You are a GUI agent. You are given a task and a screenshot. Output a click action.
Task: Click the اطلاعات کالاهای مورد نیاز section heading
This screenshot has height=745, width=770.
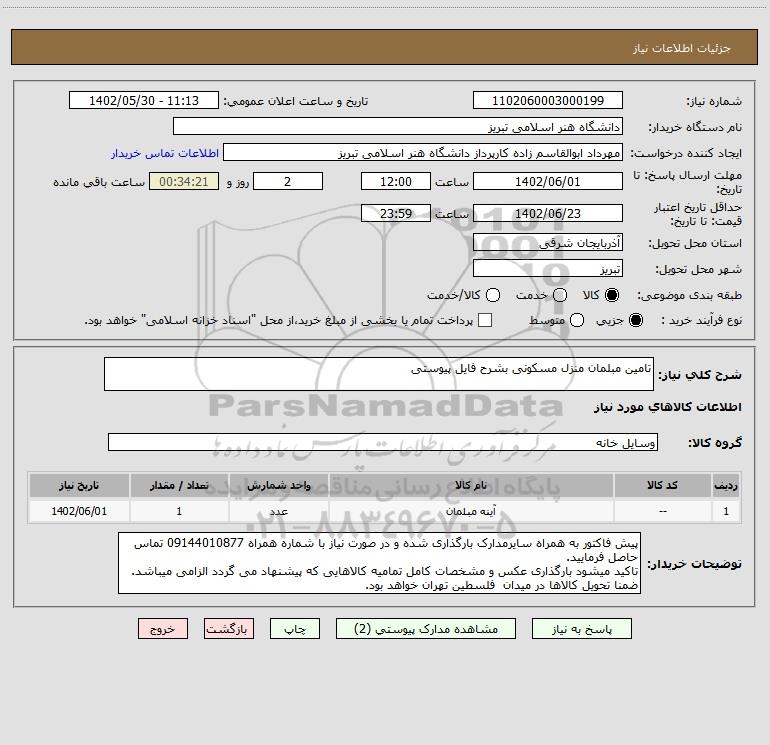point(667,407)
